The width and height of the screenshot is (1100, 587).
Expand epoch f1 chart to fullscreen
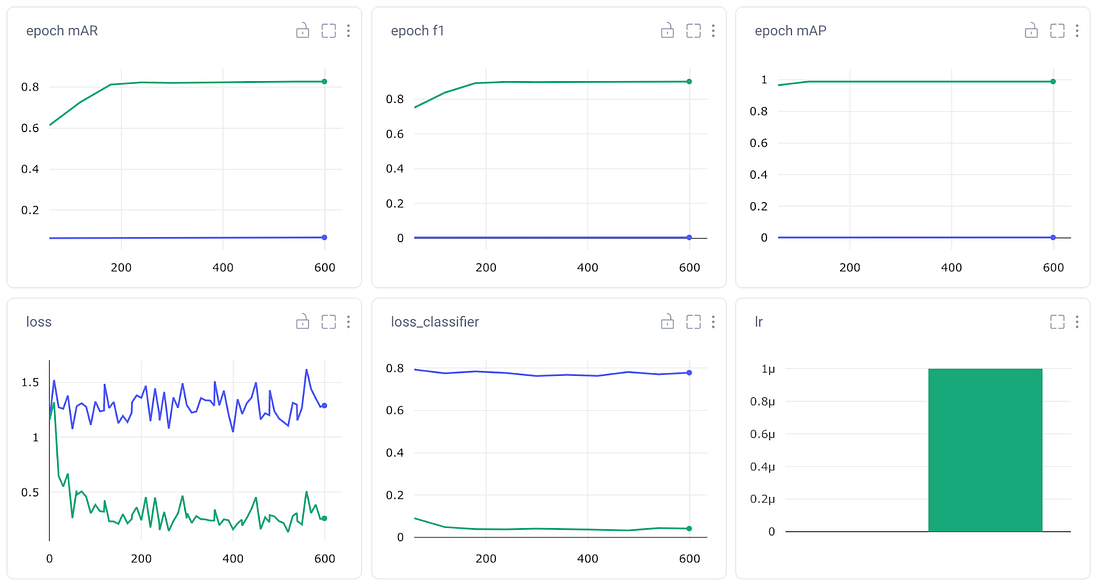693,31
